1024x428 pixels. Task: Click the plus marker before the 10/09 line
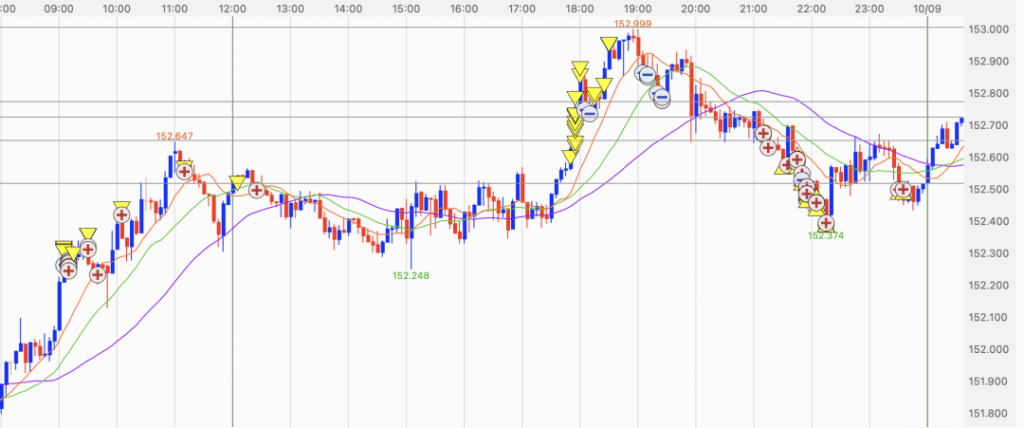coord(904,189)
